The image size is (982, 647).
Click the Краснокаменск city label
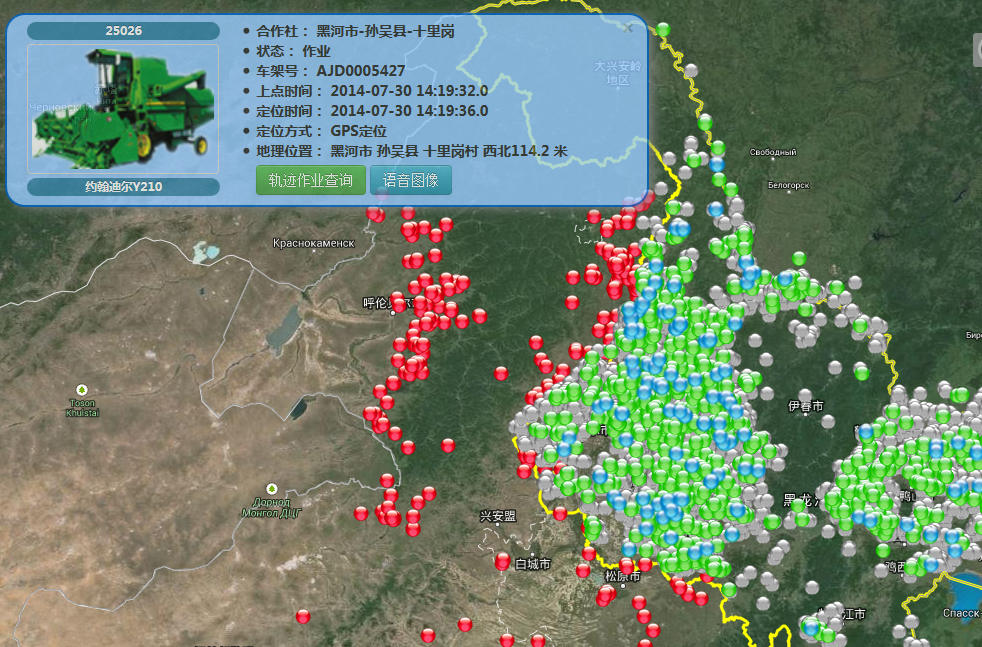pyautogui.click(x=314, y=243)
